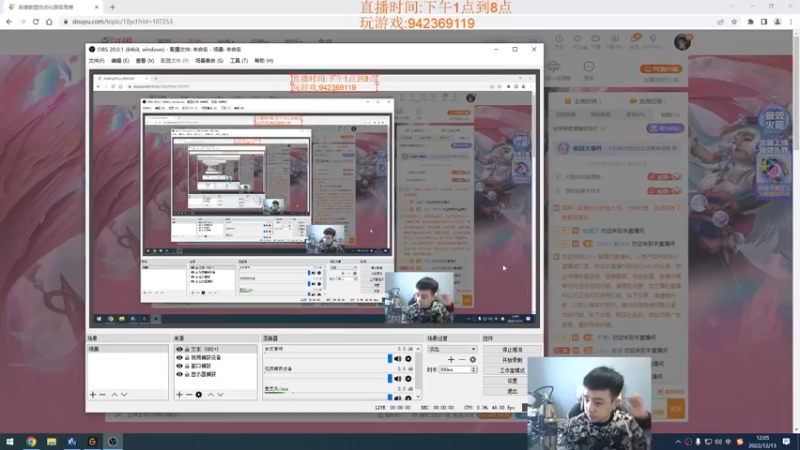
Task: Remove the selected source with the minus icon
Action: coord(189,394)
